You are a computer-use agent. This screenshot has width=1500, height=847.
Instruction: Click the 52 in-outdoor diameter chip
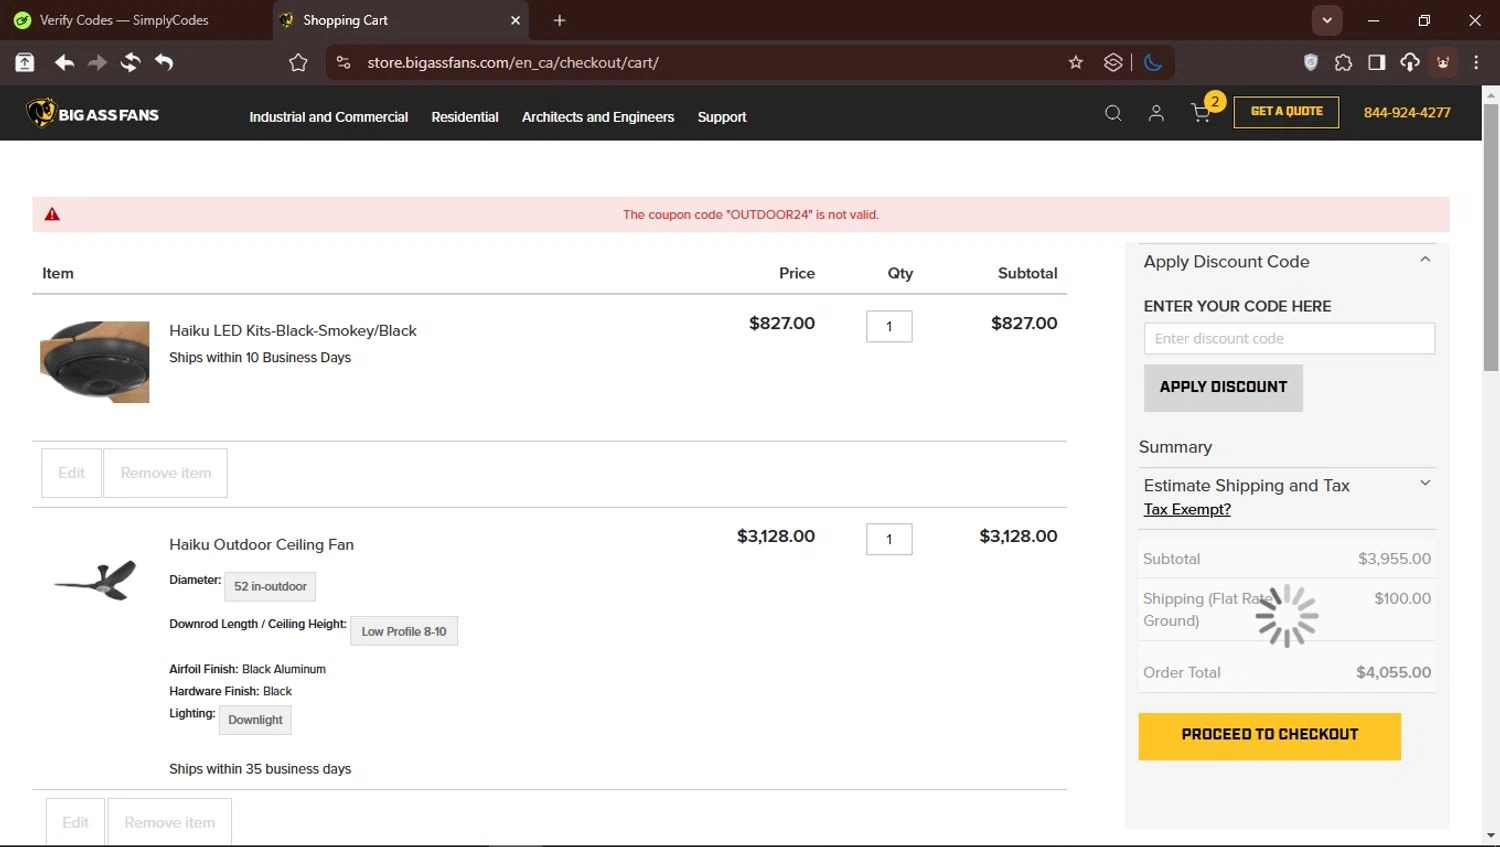pos(270,587)
